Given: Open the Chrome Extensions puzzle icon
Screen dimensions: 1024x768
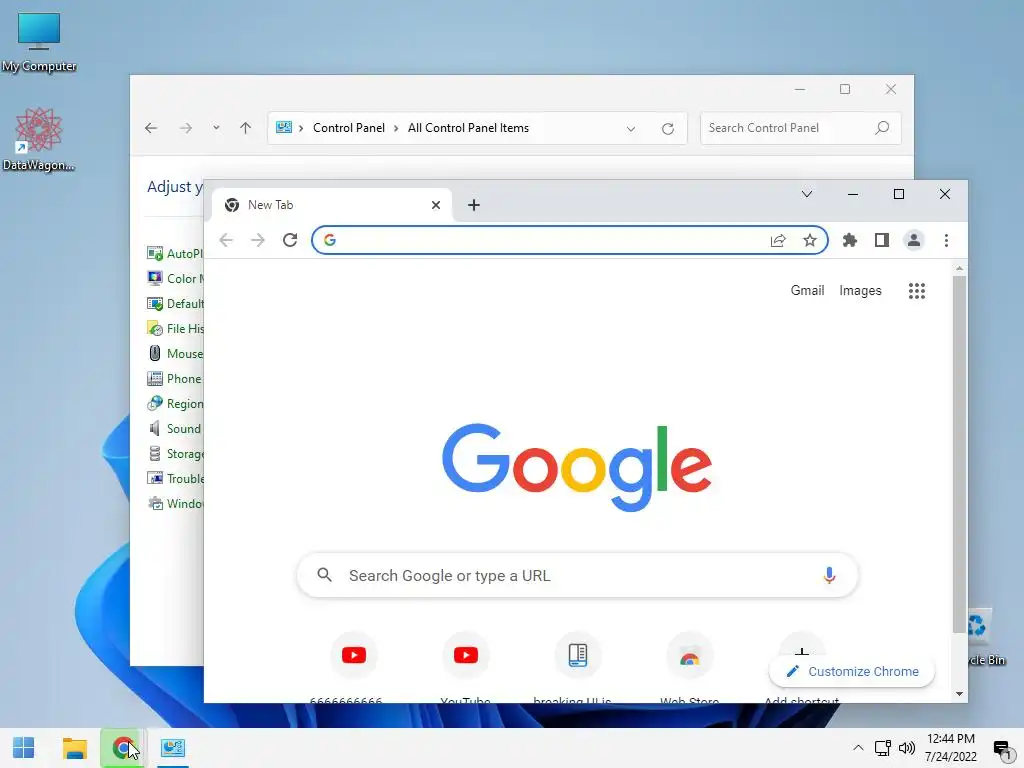Looking at the screenshot, I should 850,240.
